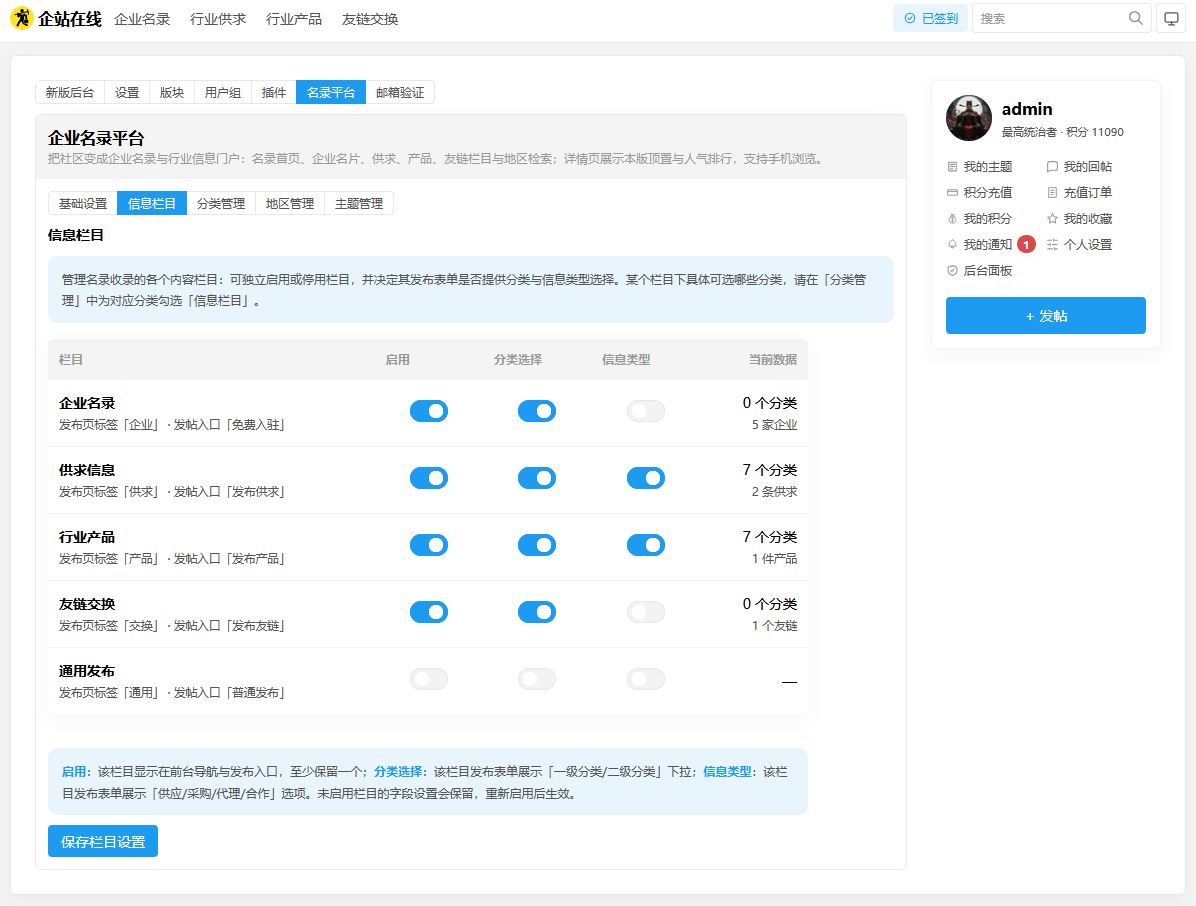Click the 保存栏目设置 button
This screenshot has height=906, width=1196.
tap(103, 841)
